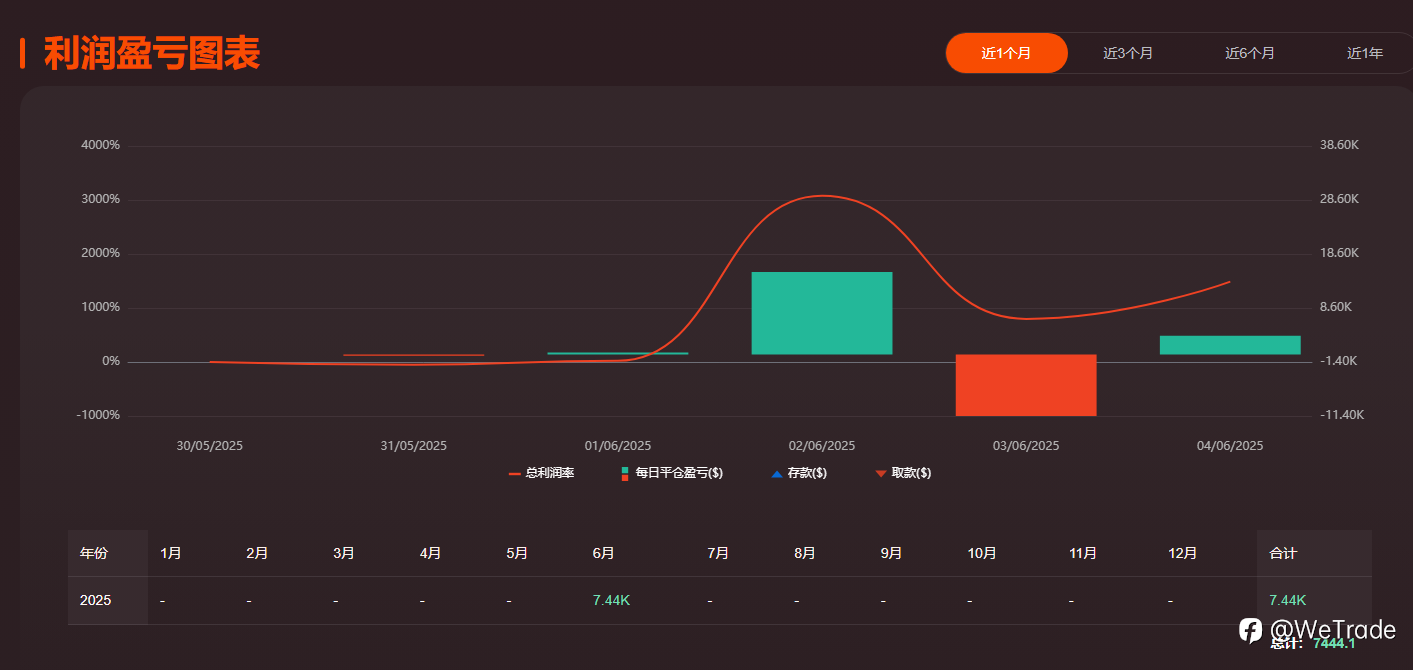
Task: Click the red loss bar for 03/06/2025
Action: (1026, 385)
